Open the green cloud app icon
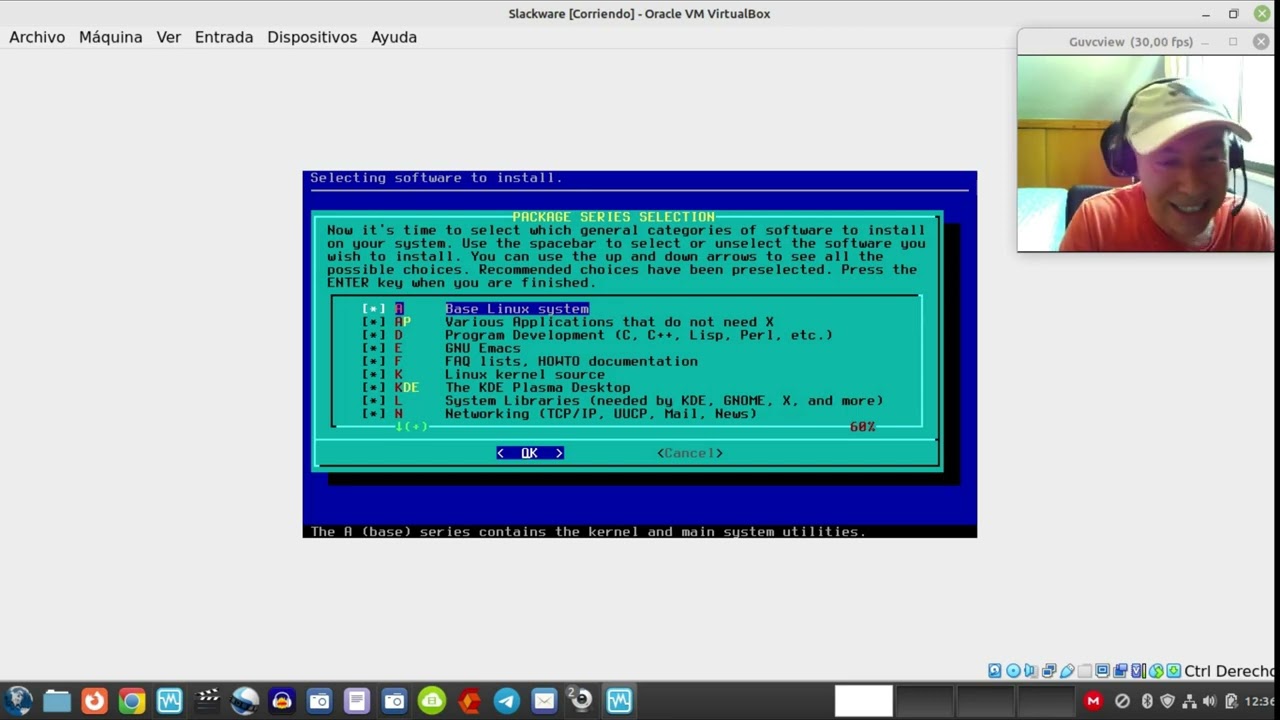Screen dimensions: 1280x720 click(x=432, y=701)
